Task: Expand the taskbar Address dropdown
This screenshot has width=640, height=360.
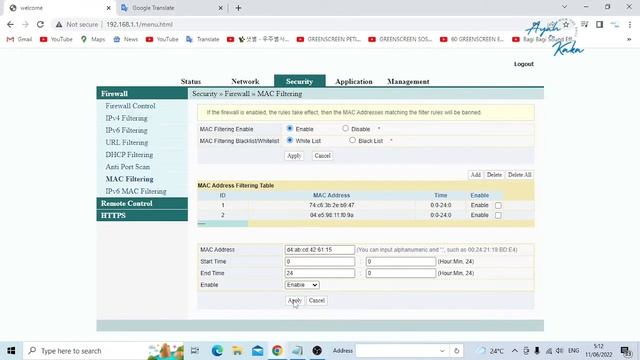Action: point(442,351)
